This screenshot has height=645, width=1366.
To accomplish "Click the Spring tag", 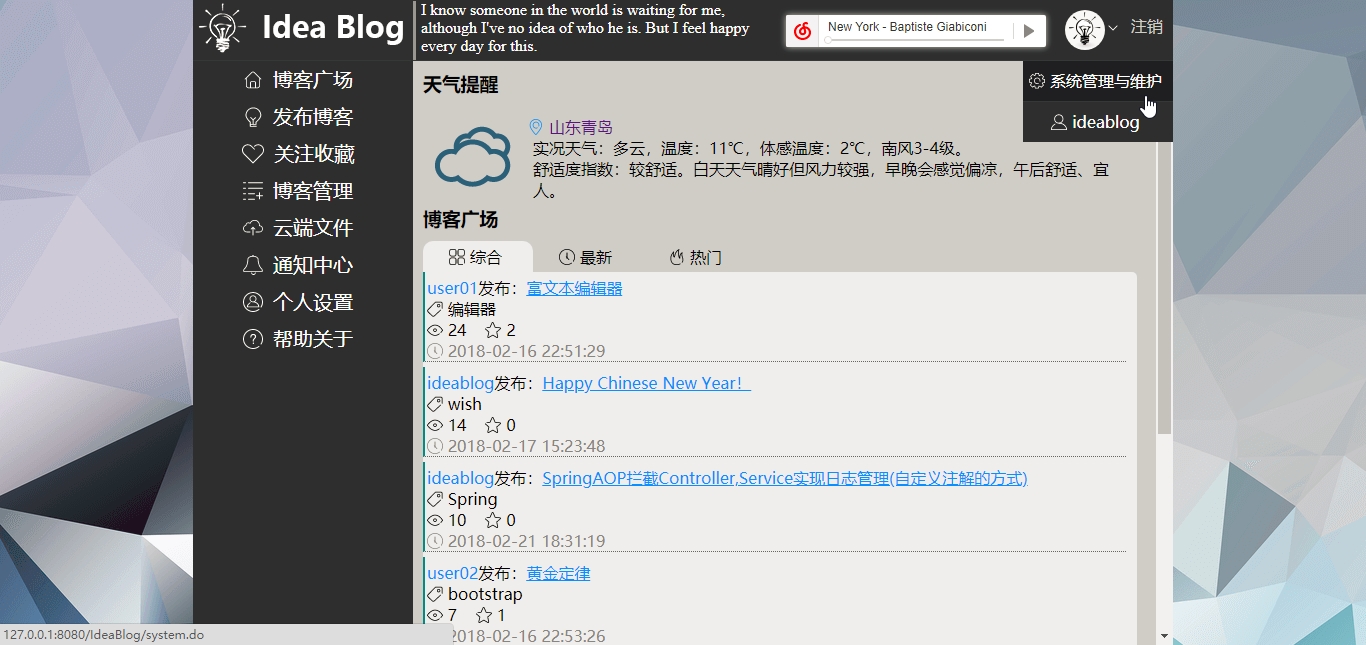I will [x=472, y=499].
